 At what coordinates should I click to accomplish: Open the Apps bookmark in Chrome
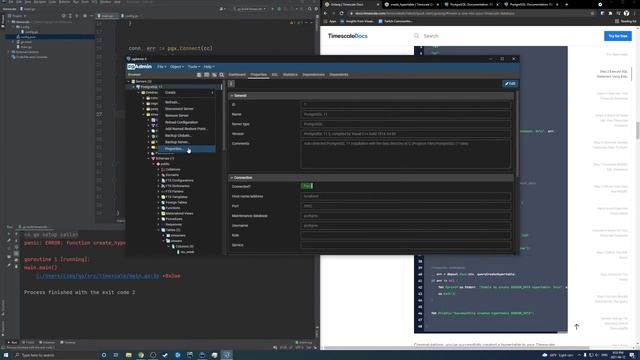[330, 21]
